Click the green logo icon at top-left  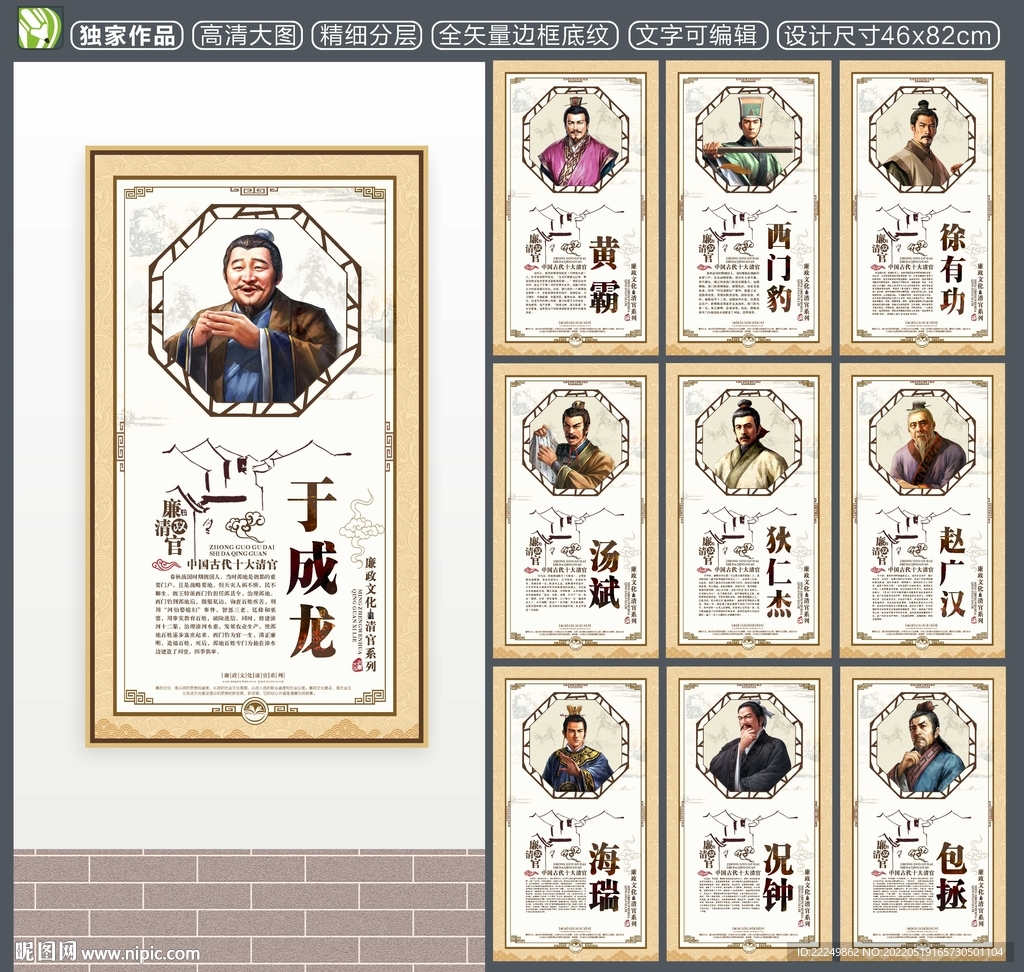coord(40,27)
